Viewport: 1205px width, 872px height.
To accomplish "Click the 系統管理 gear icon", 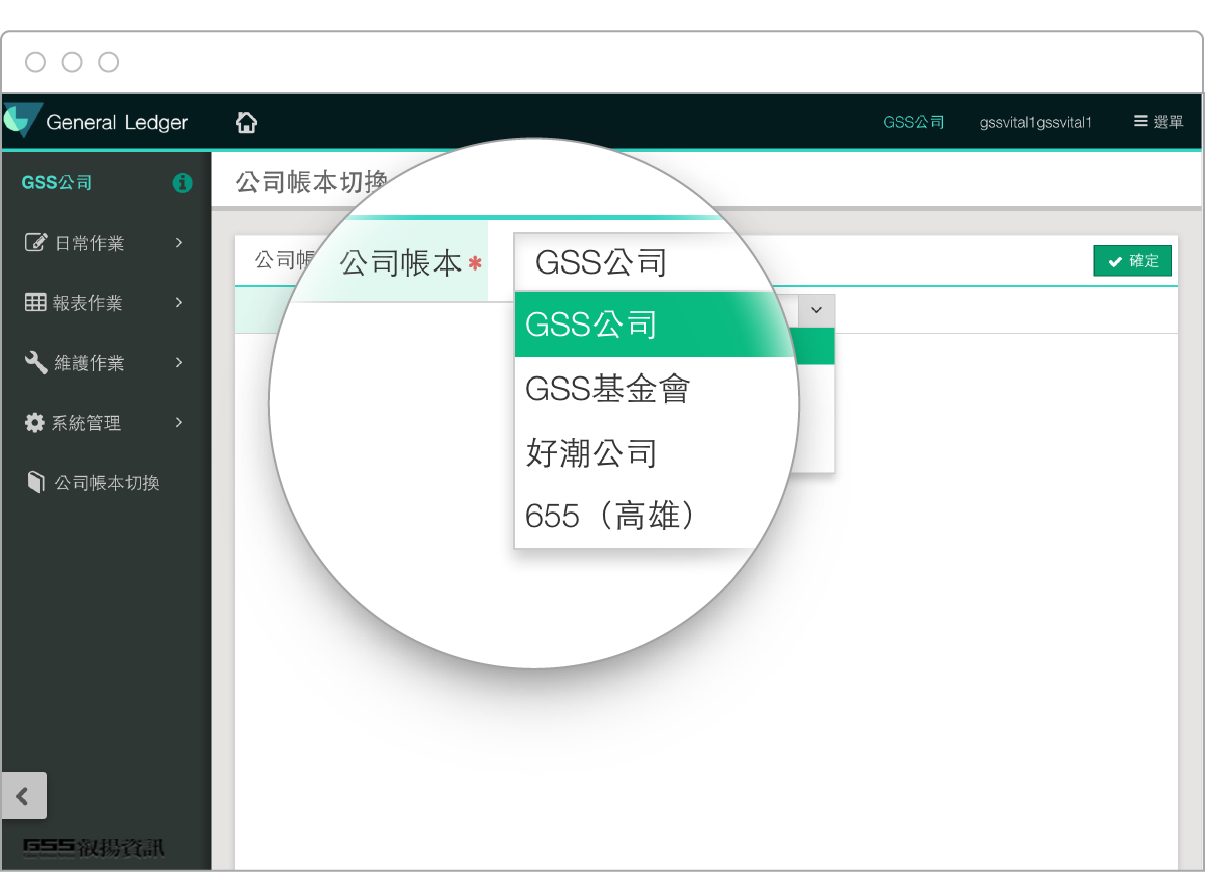I will [x=35, y=422].
